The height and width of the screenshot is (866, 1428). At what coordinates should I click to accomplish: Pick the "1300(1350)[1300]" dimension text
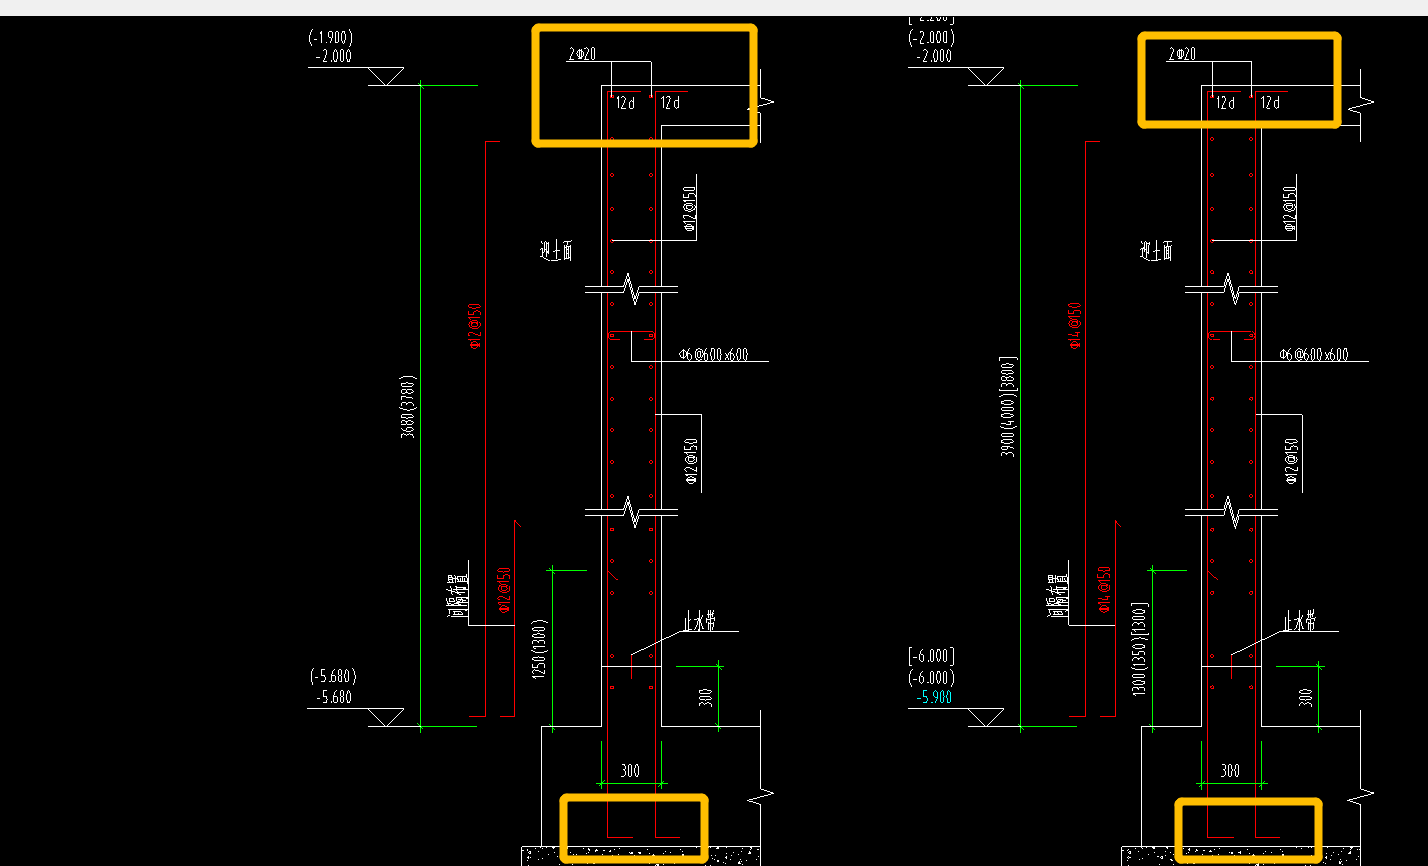(1138, 651)
